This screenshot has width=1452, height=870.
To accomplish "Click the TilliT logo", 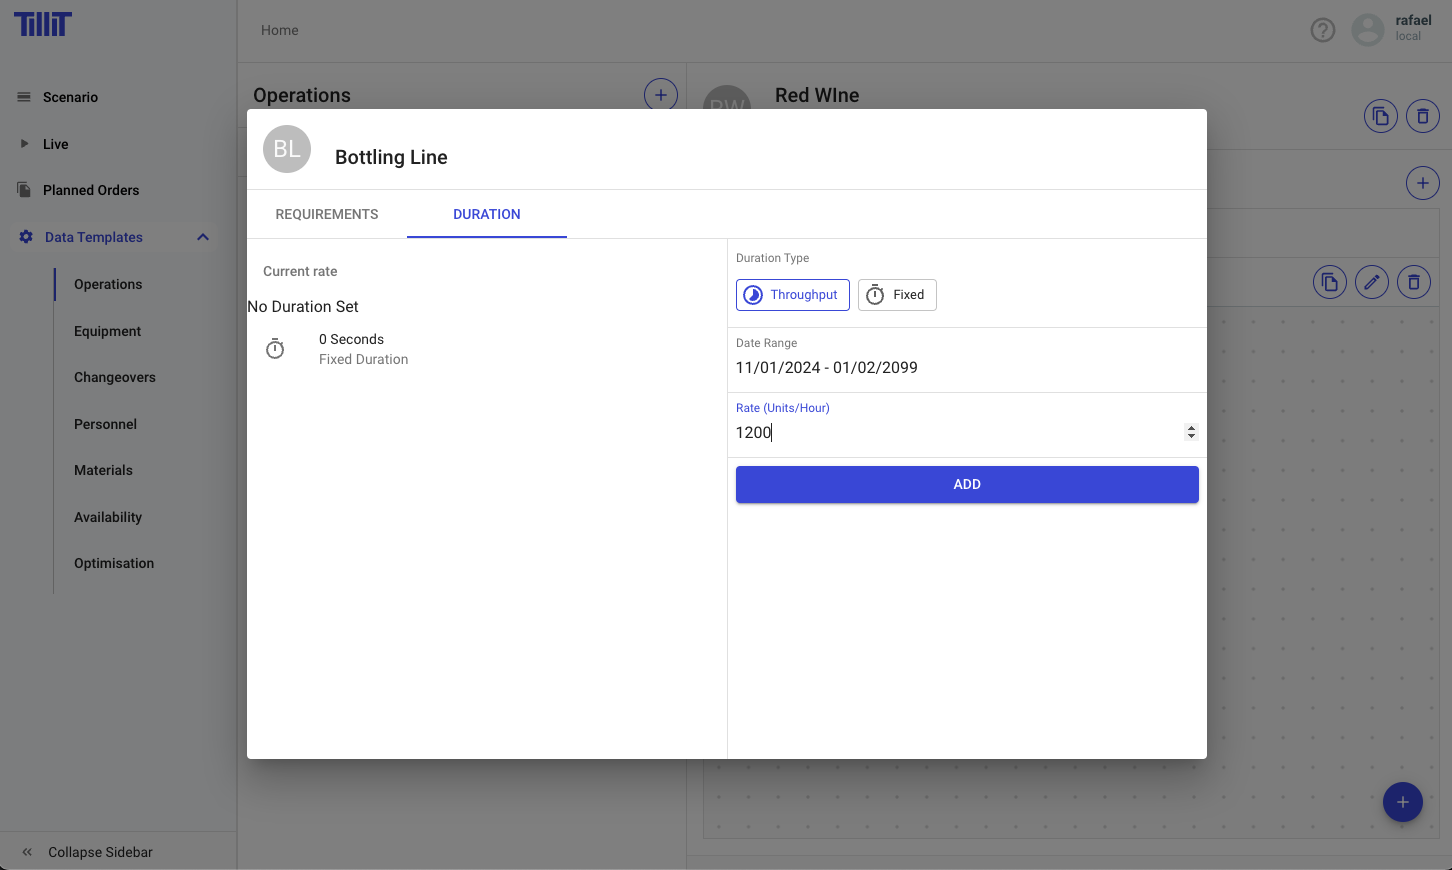I will 42,24.
